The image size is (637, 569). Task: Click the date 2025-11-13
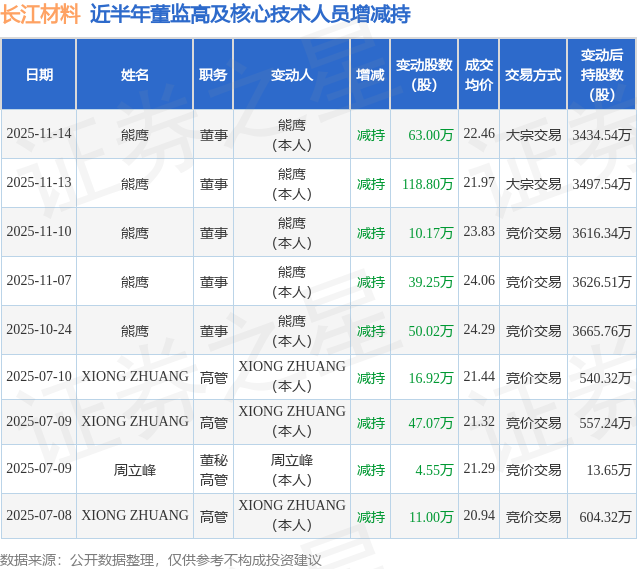click(x=39, y=183)
